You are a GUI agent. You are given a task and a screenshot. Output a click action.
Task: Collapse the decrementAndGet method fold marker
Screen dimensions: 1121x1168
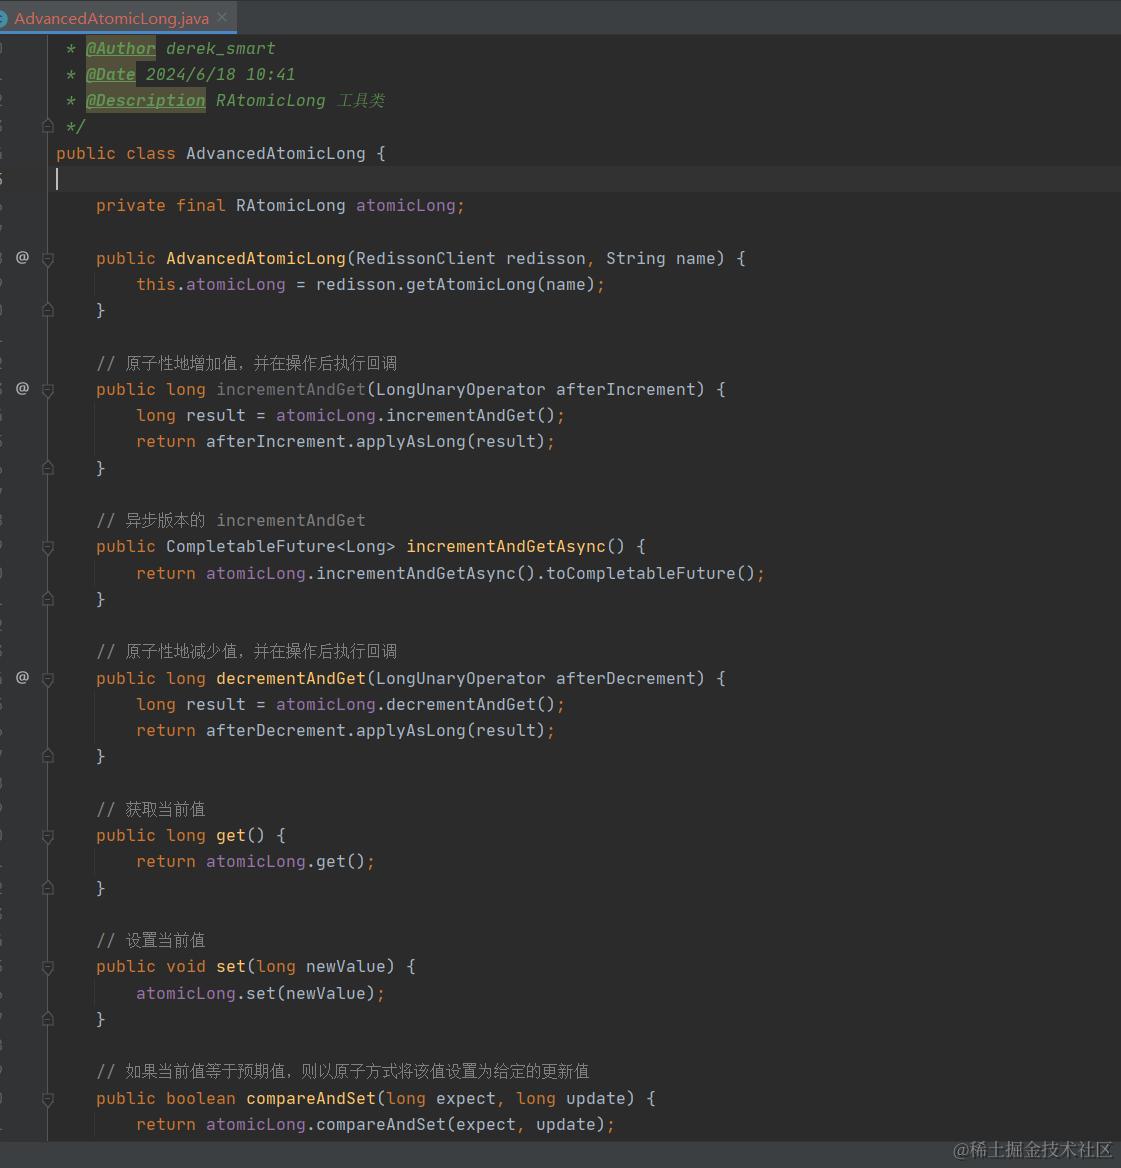[x=48, y=679]
